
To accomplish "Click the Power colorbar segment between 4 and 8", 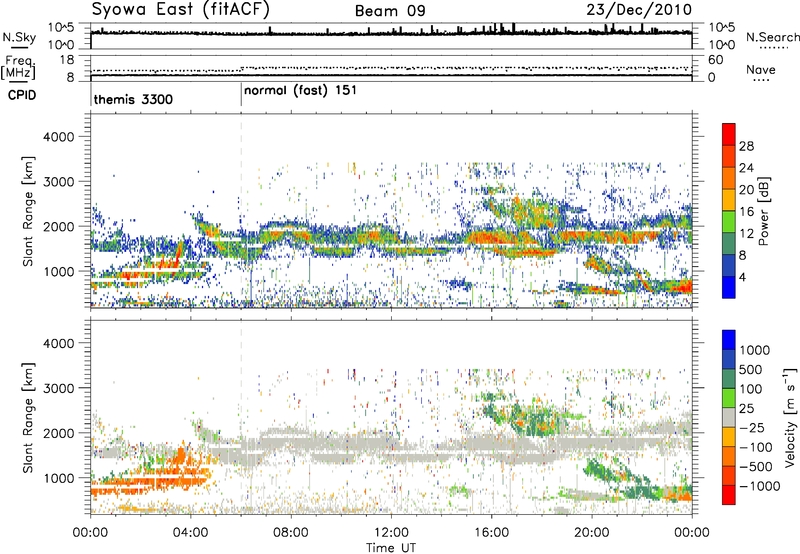I will click(729, 265).
